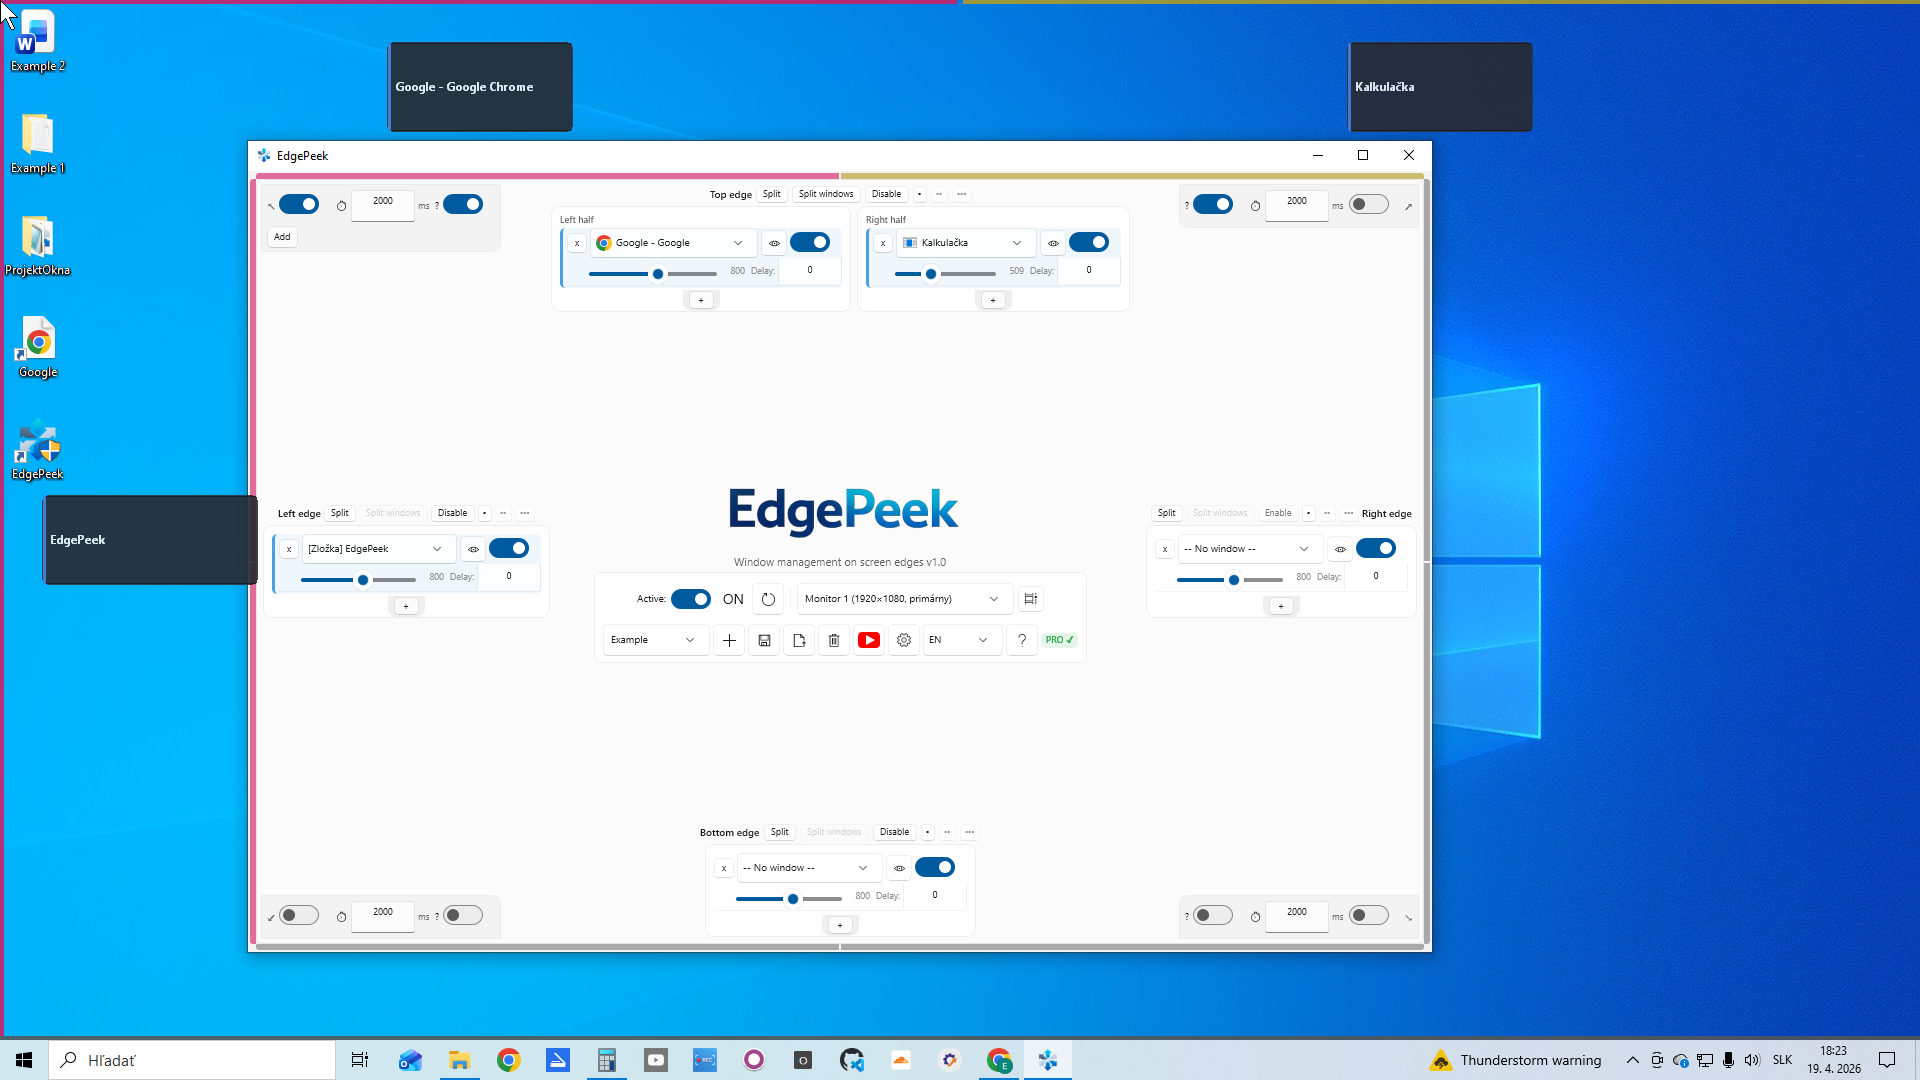The width and height of the screenshot is (1920, 1080).
Task: Click the Google - Google Chrome preview tile
Action: (480, 87)
